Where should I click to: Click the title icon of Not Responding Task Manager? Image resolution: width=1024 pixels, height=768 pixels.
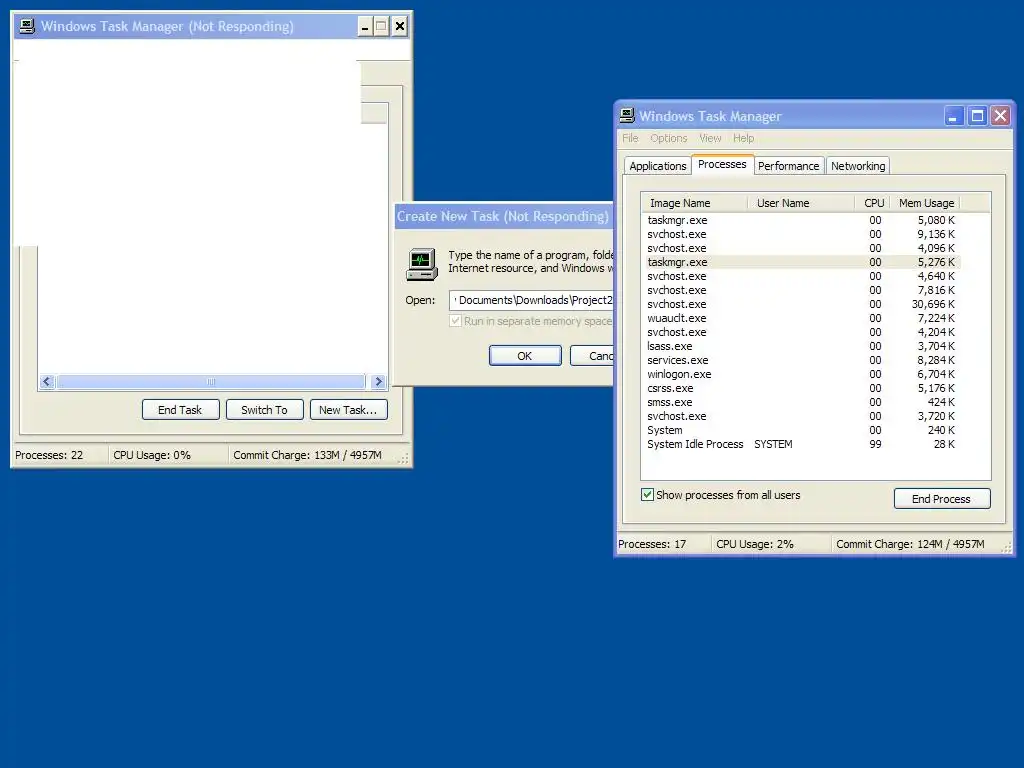tap(27, 26)
